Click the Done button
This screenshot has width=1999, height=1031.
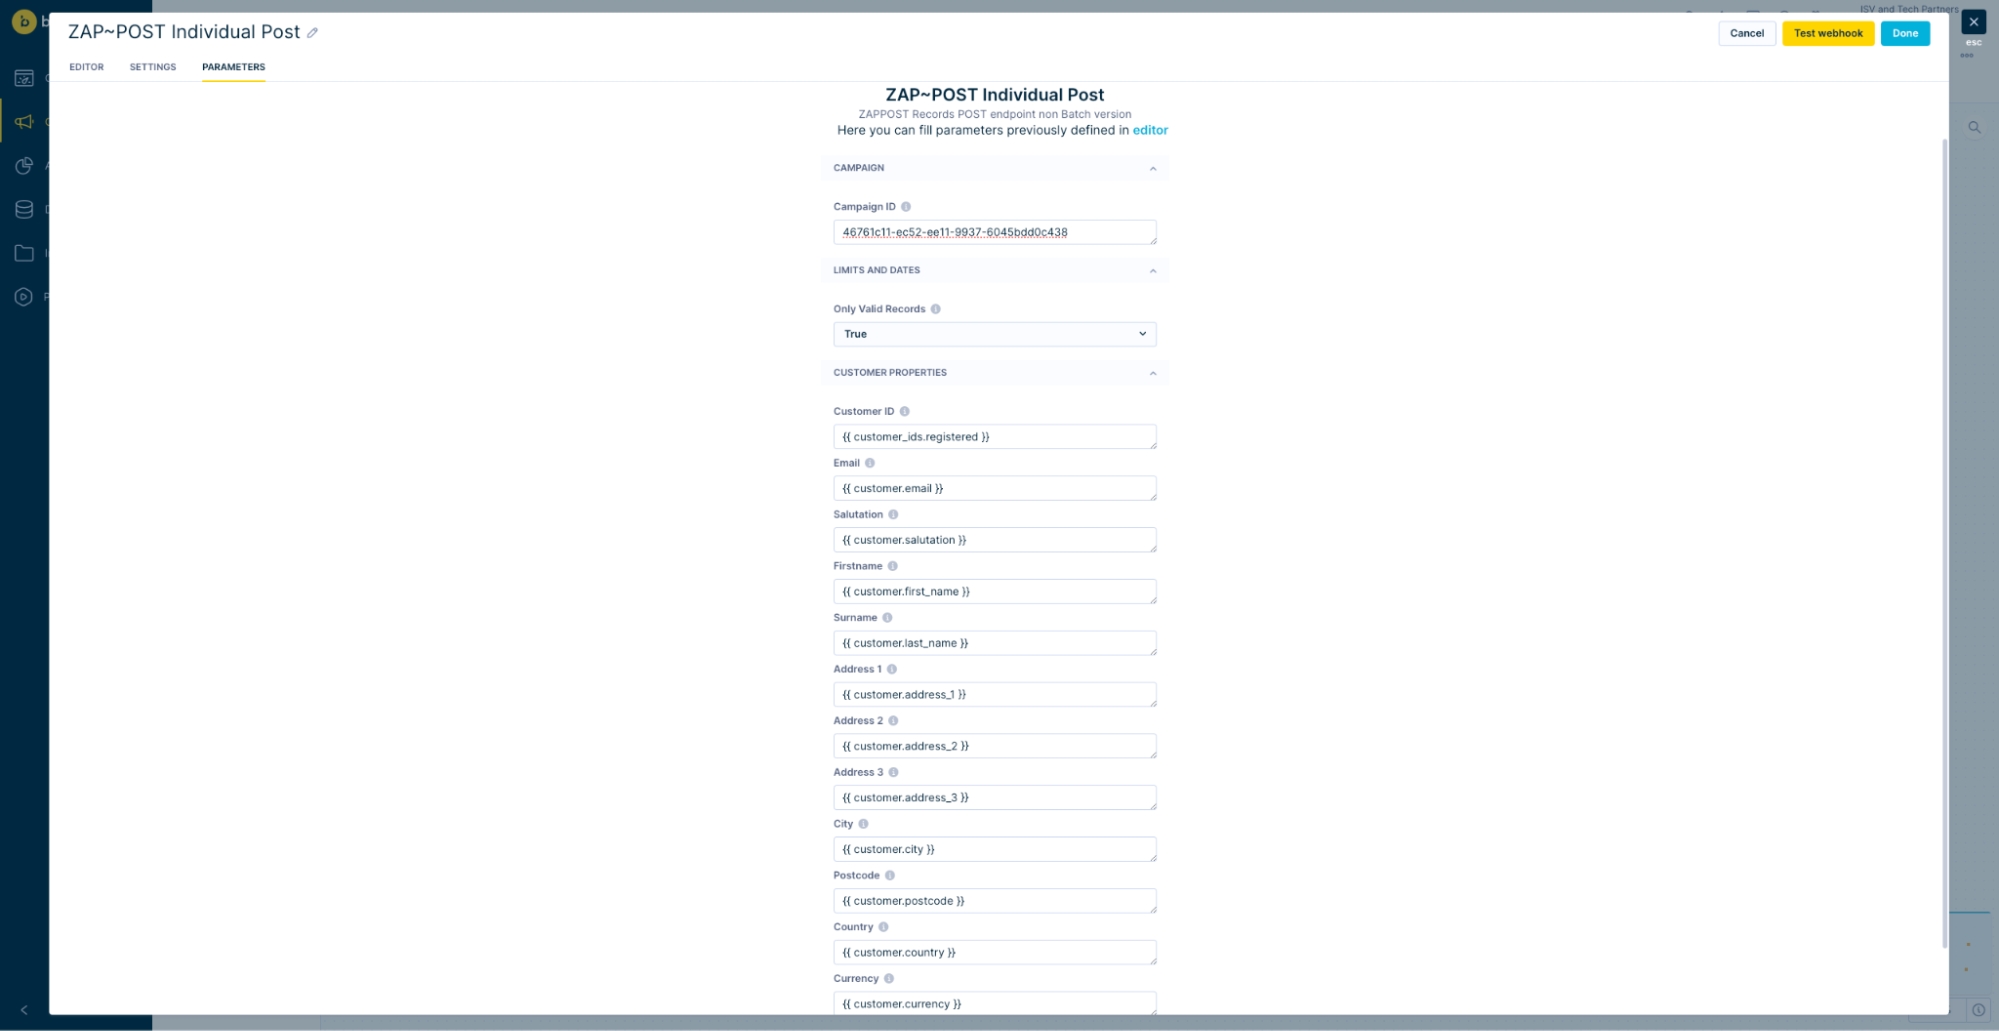(1904, 33)
